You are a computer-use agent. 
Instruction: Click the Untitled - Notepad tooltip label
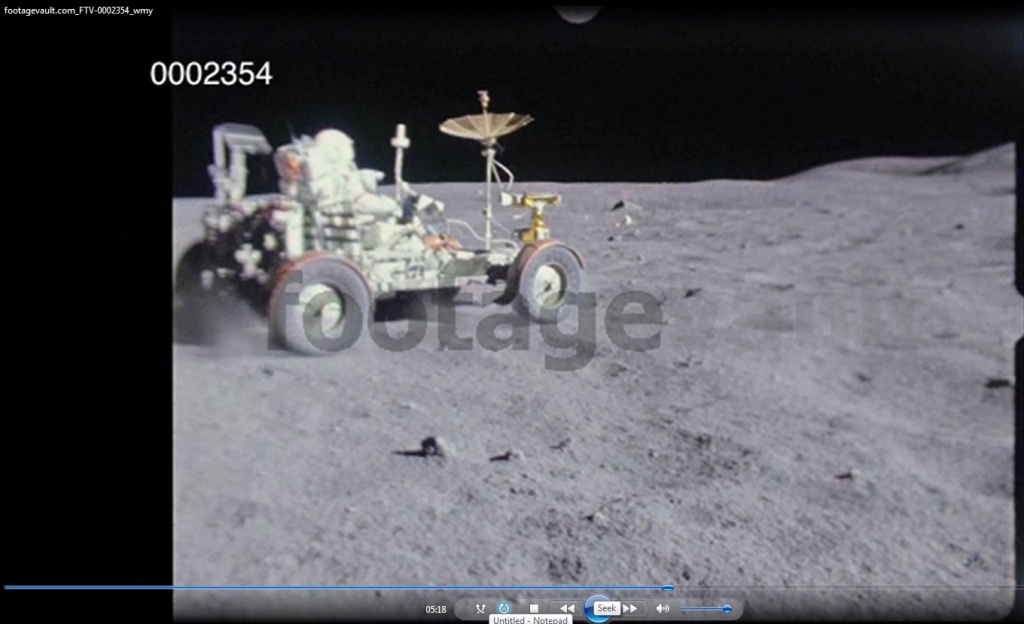(x=530, y=620)
